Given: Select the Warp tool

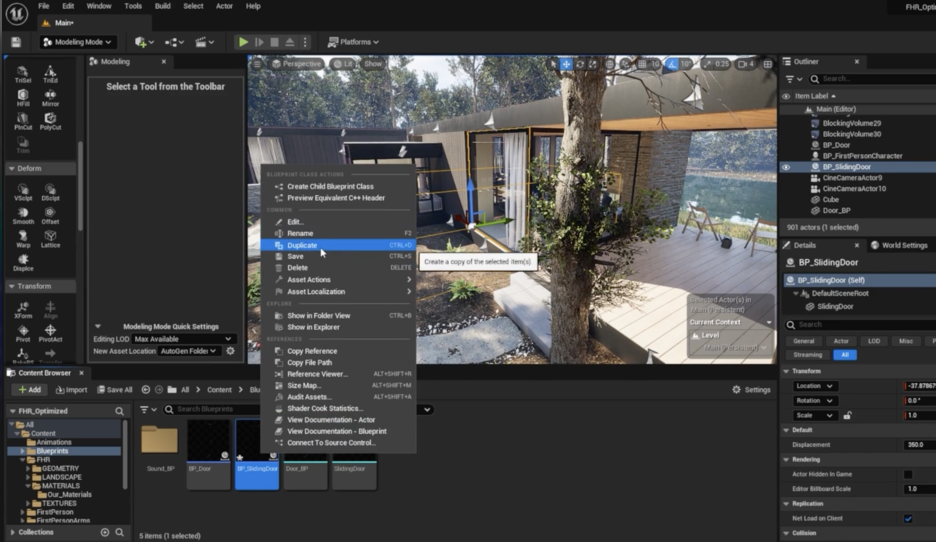Looking at the screenshot, I should point(23,239).
